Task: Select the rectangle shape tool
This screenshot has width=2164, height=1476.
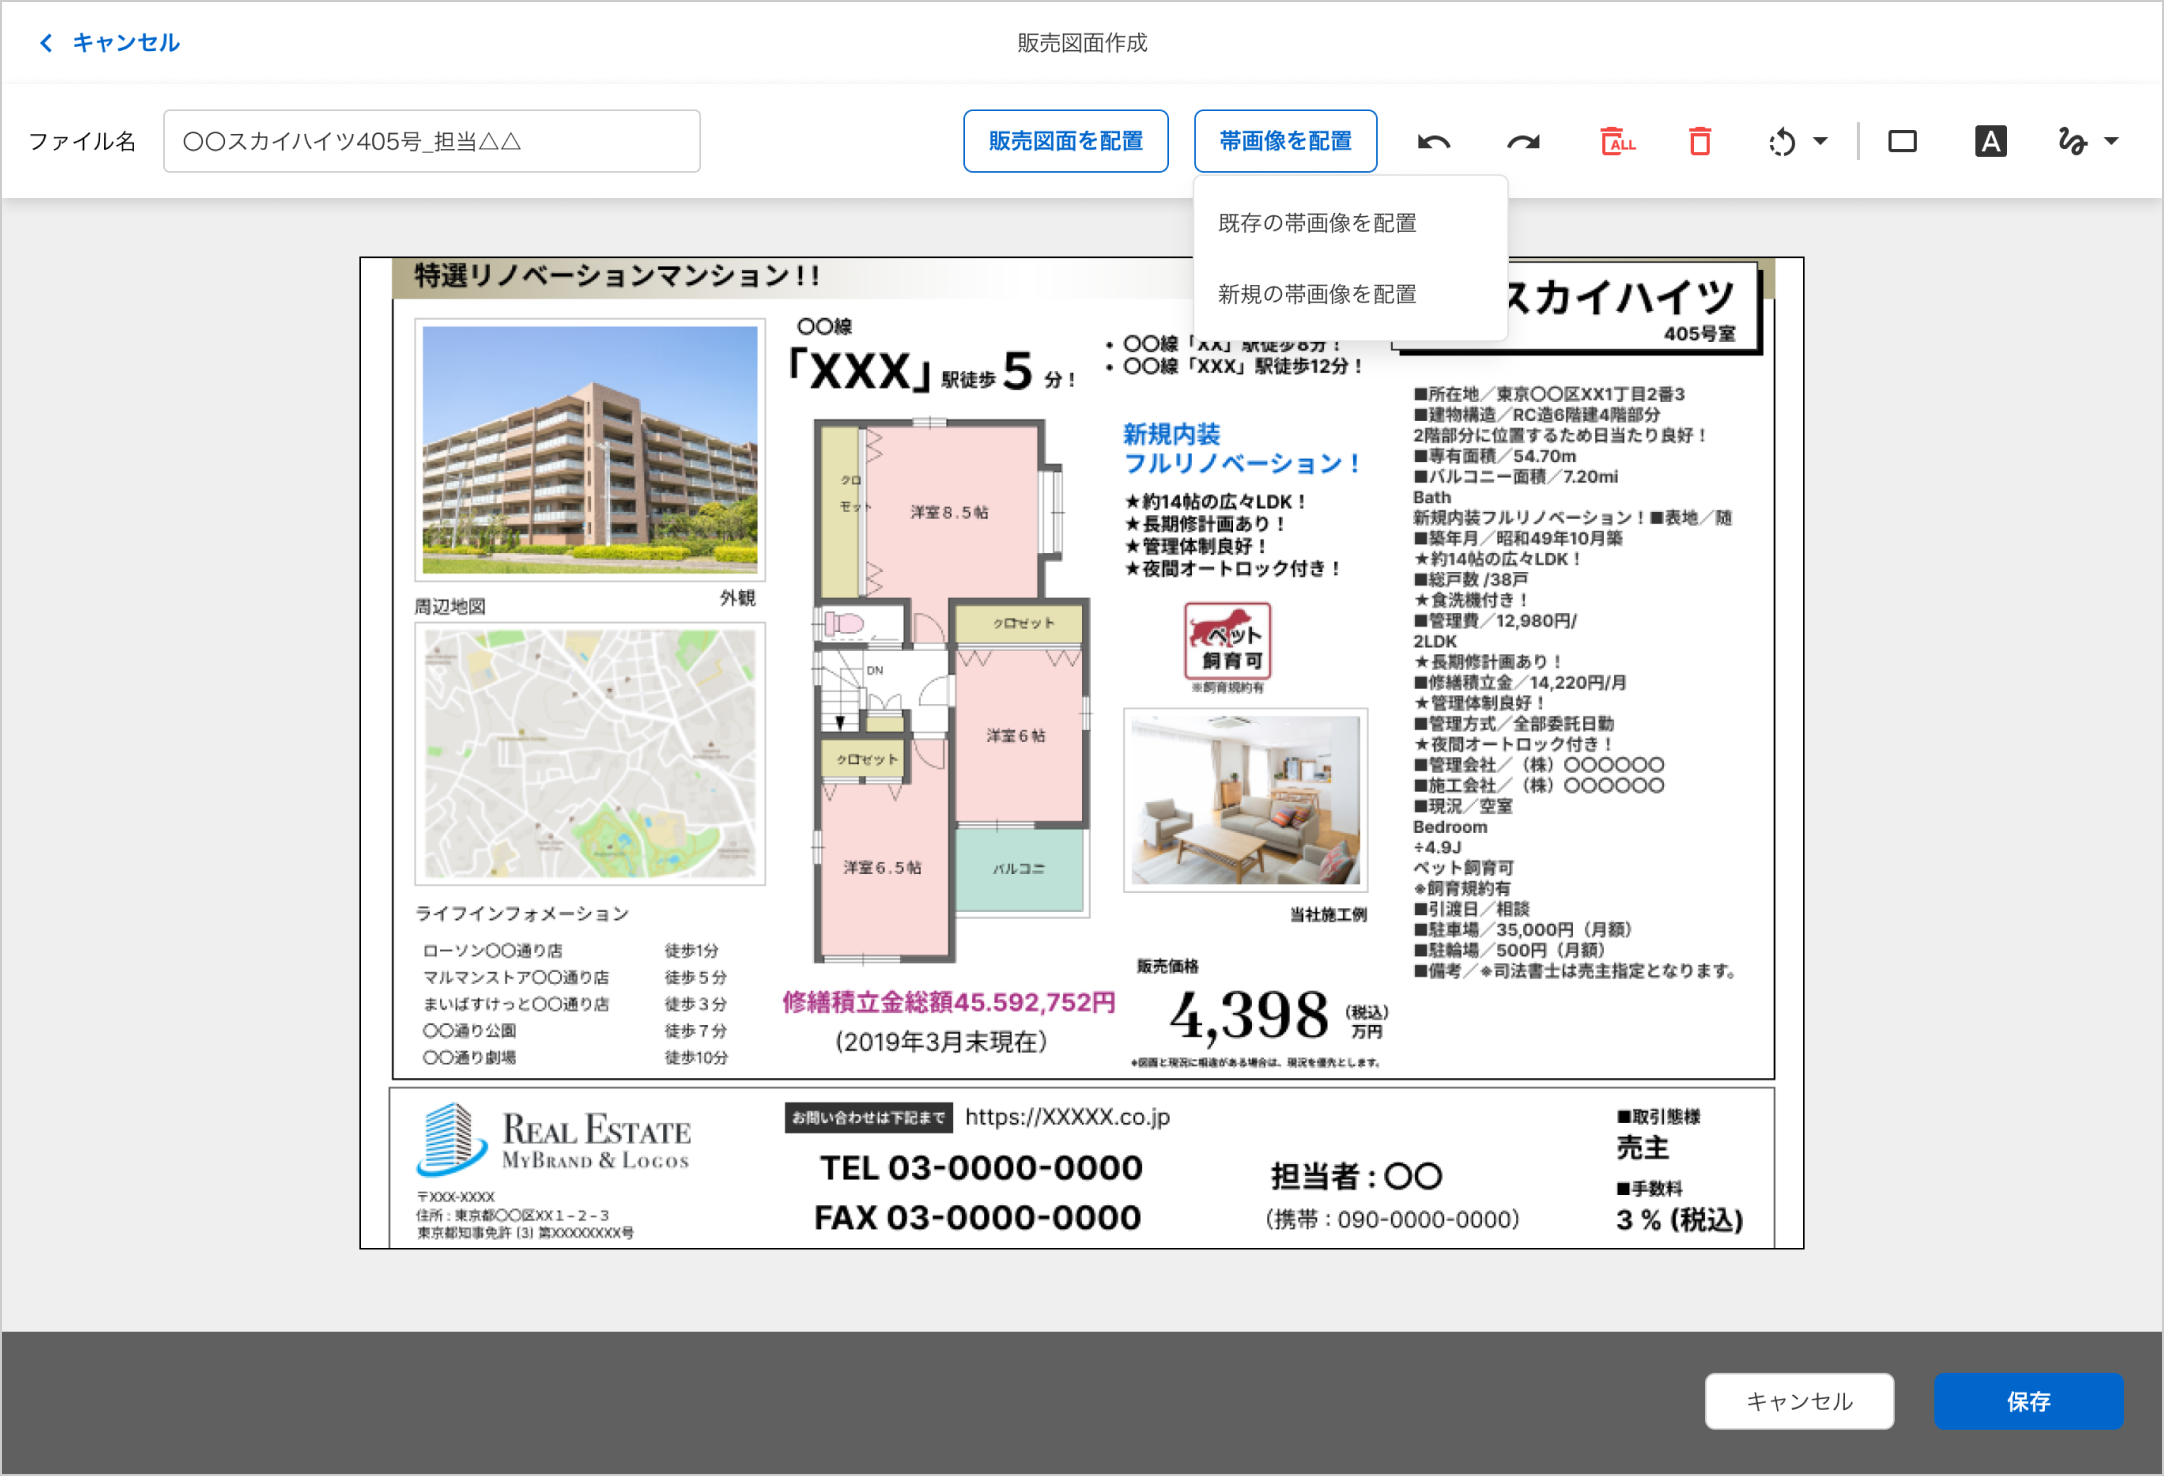Action: click(1902, 142)
